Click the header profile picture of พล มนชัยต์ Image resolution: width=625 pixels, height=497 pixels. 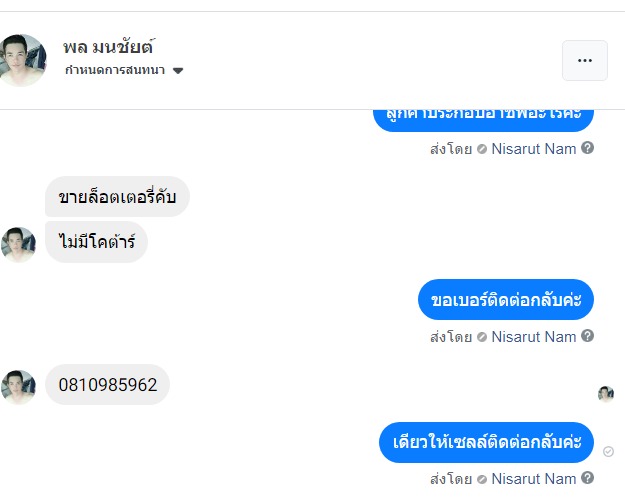23,60
